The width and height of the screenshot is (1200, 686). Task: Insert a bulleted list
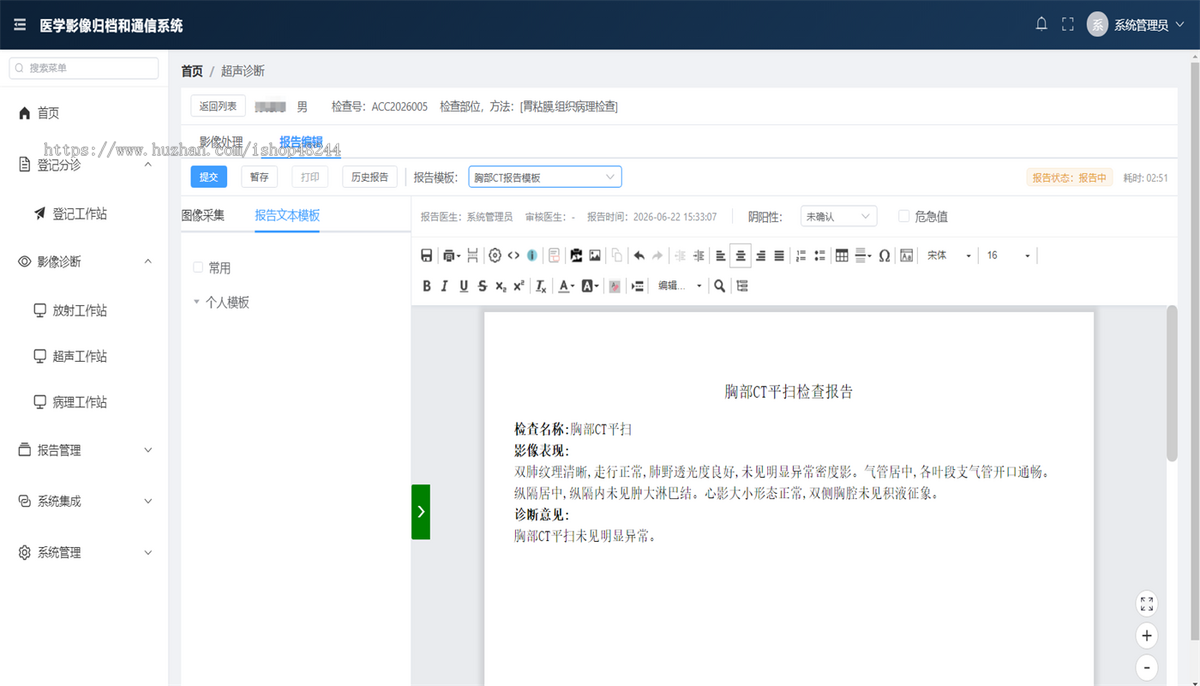click(x=820, y=256)
